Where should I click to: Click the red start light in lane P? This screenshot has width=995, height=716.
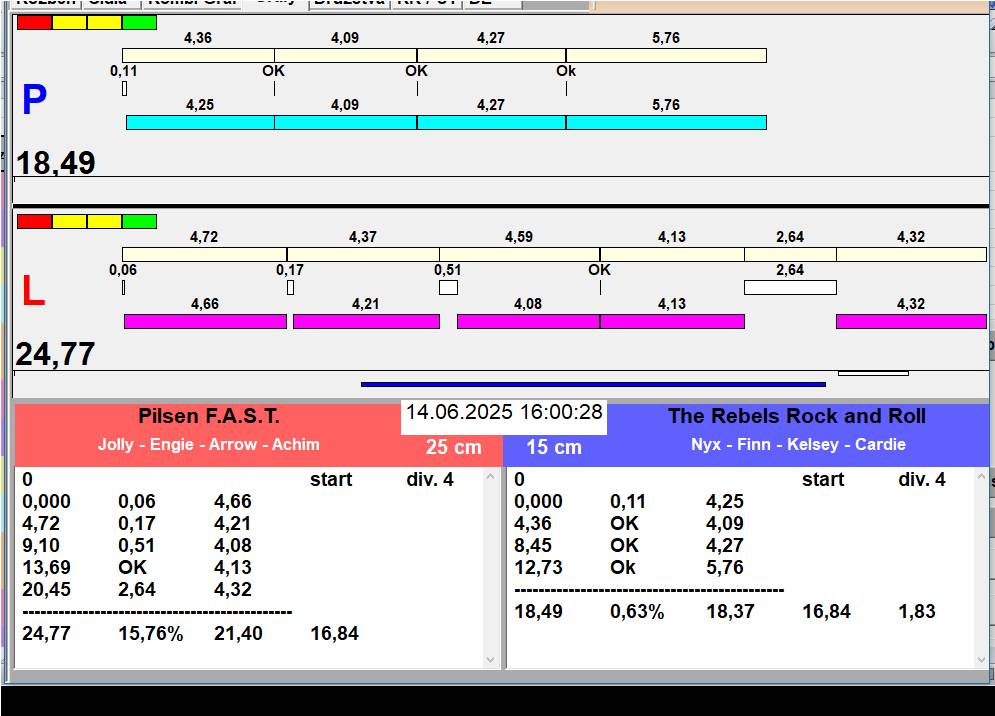pyautogui.click(x=34, y=22)
